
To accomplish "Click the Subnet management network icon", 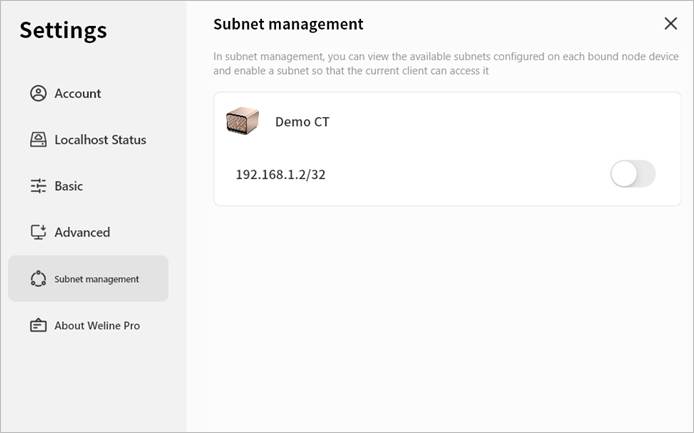I will 39,279.
